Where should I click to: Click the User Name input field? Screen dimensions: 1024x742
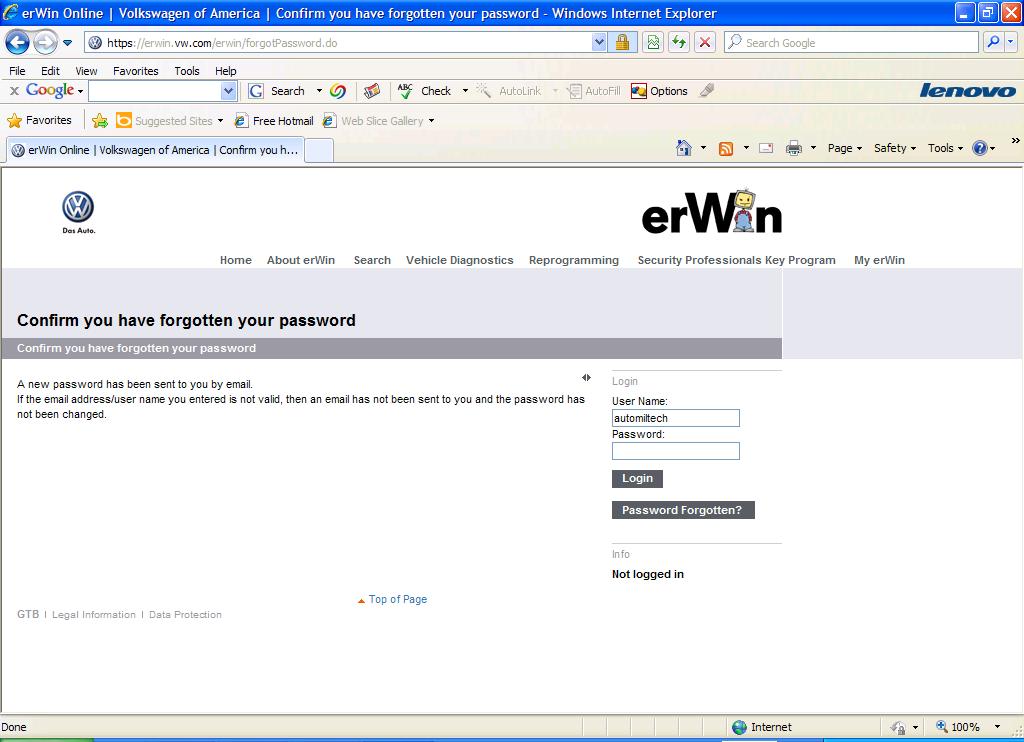click(675, 418)
